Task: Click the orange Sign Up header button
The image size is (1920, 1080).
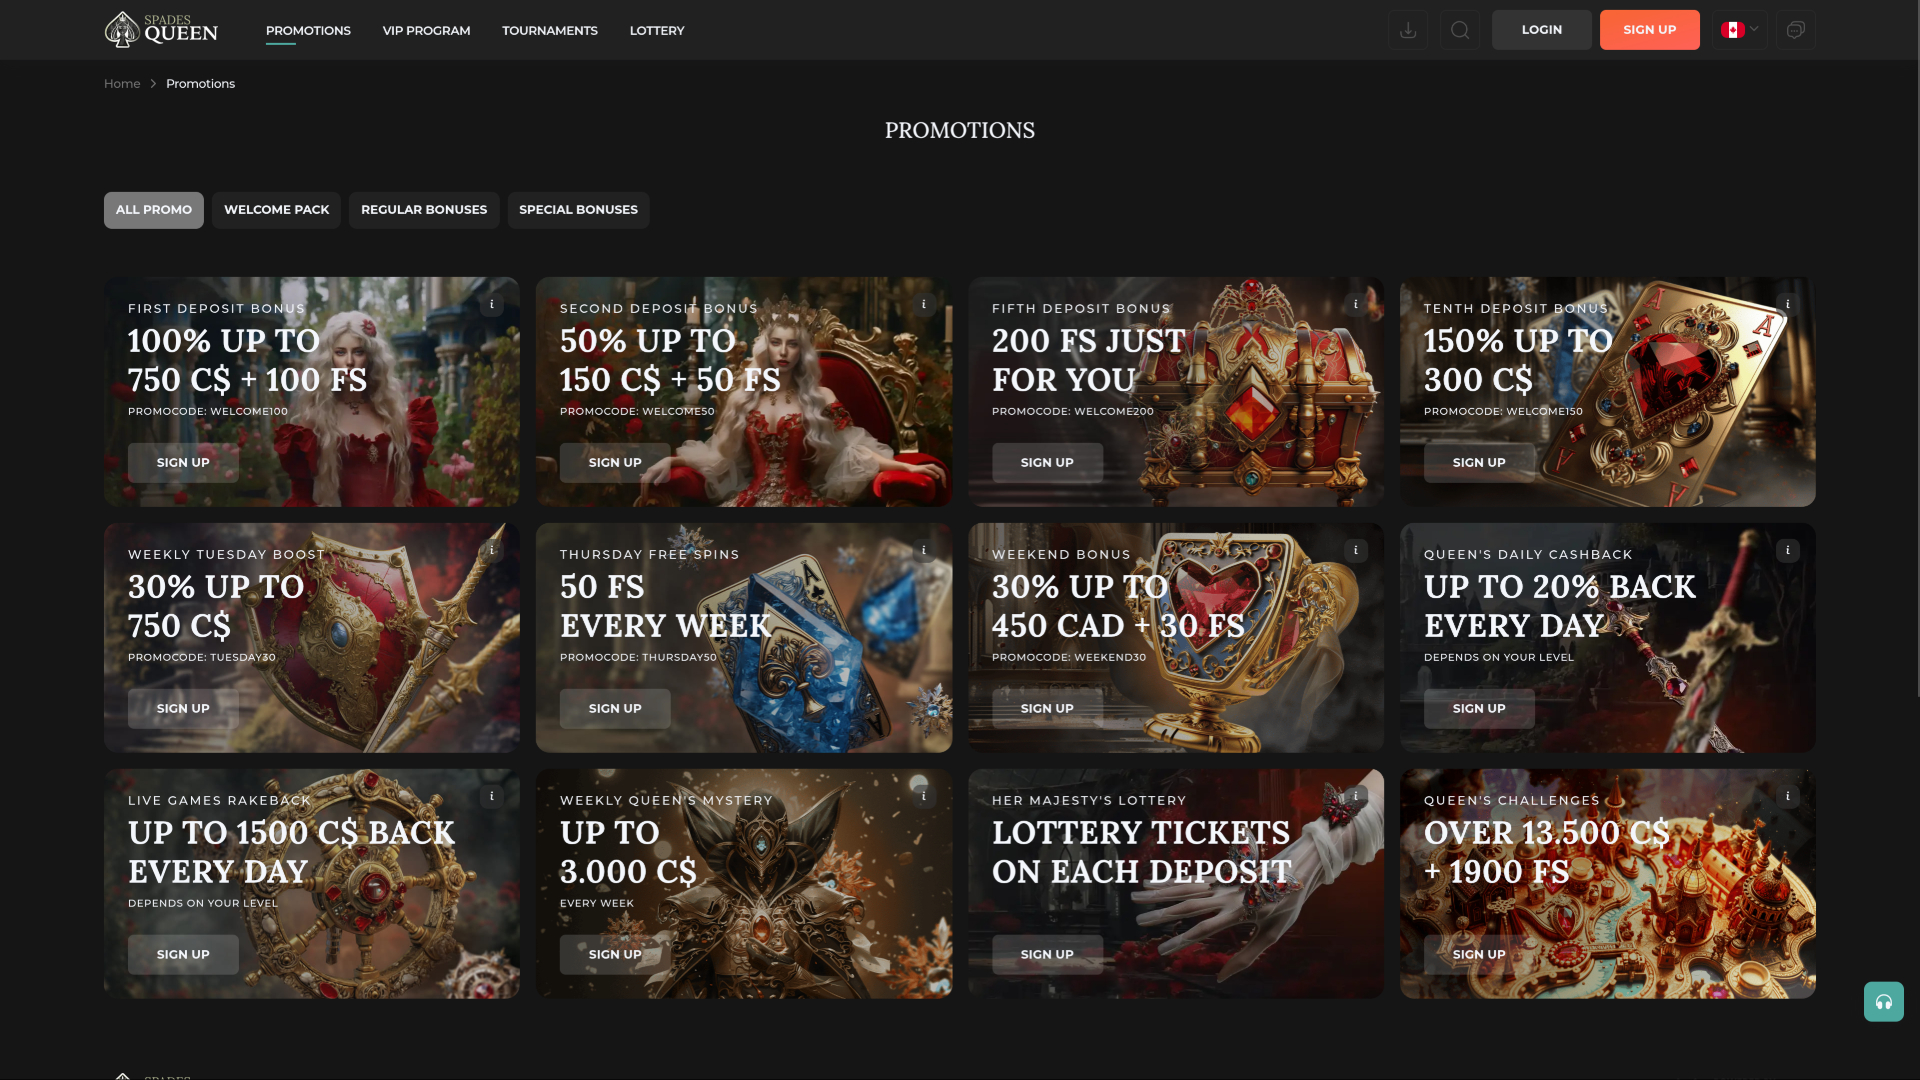Action: coord(1649,30)
